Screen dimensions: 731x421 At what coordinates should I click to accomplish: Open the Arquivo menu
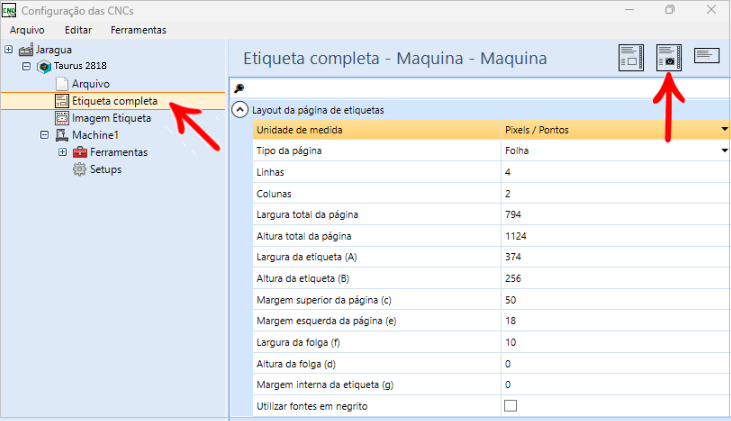(x=27, y=30)
